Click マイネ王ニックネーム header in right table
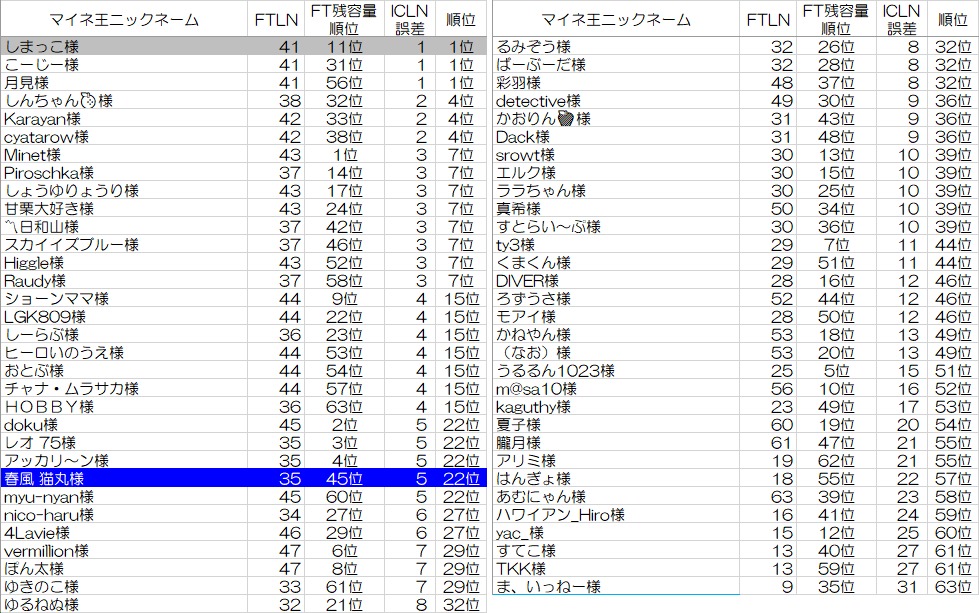This screenshot has height=613, width=979. coord(616,20)
